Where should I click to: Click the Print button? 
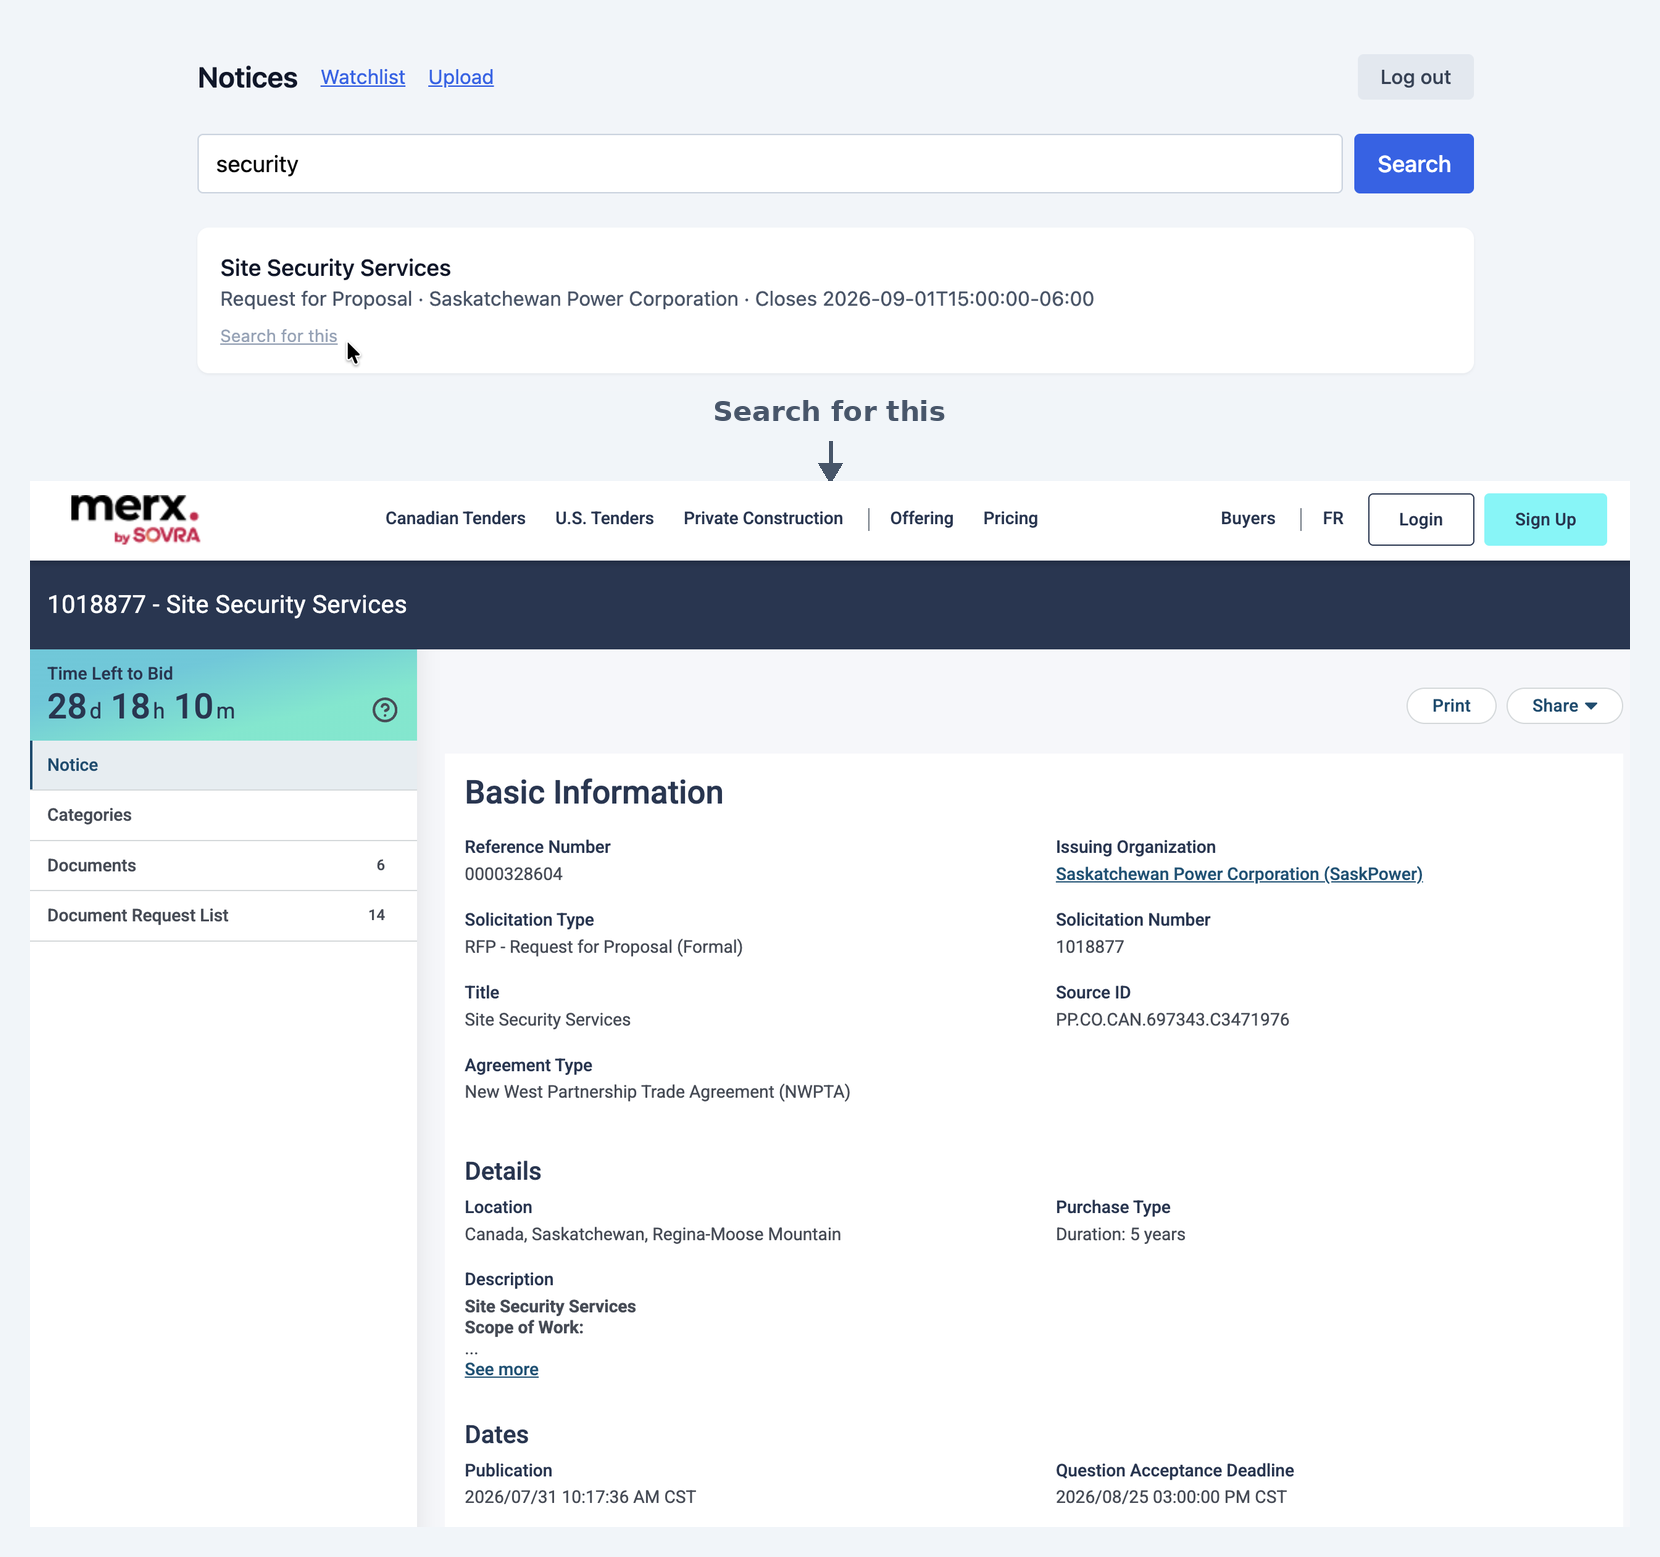(1451, 706)
